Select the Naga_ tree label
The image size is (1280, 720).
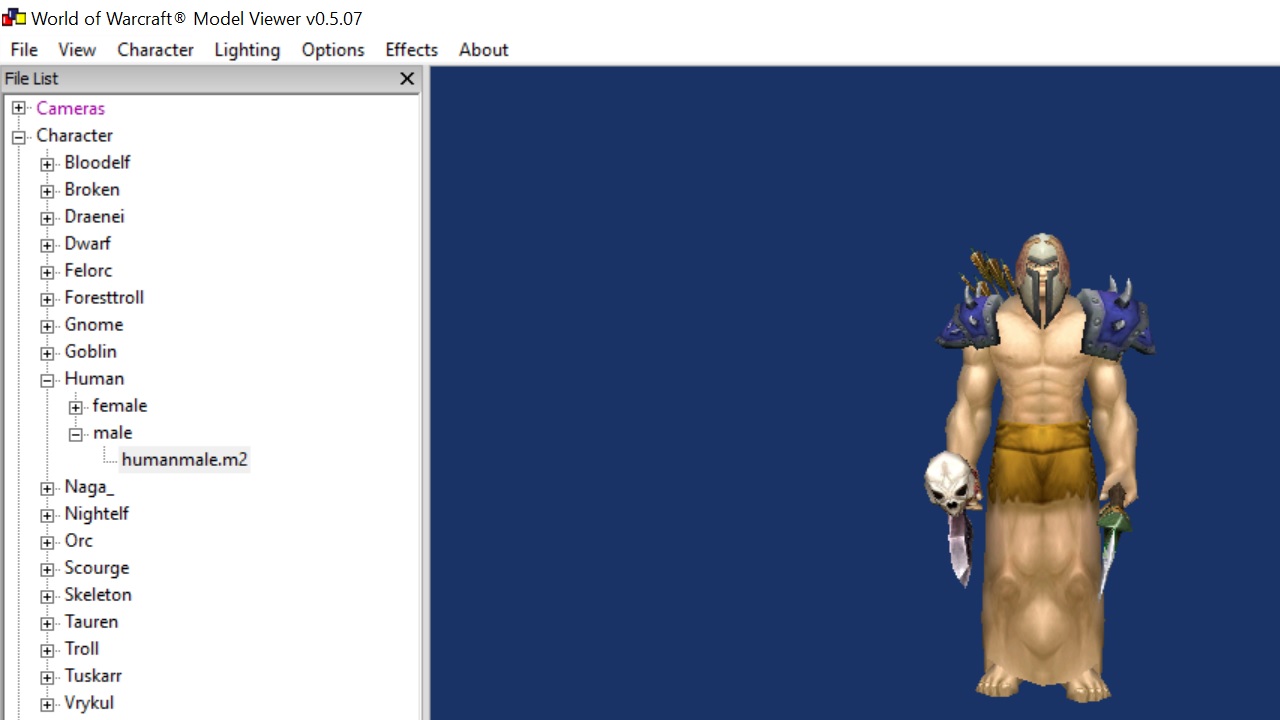click(x=89, y=486)
